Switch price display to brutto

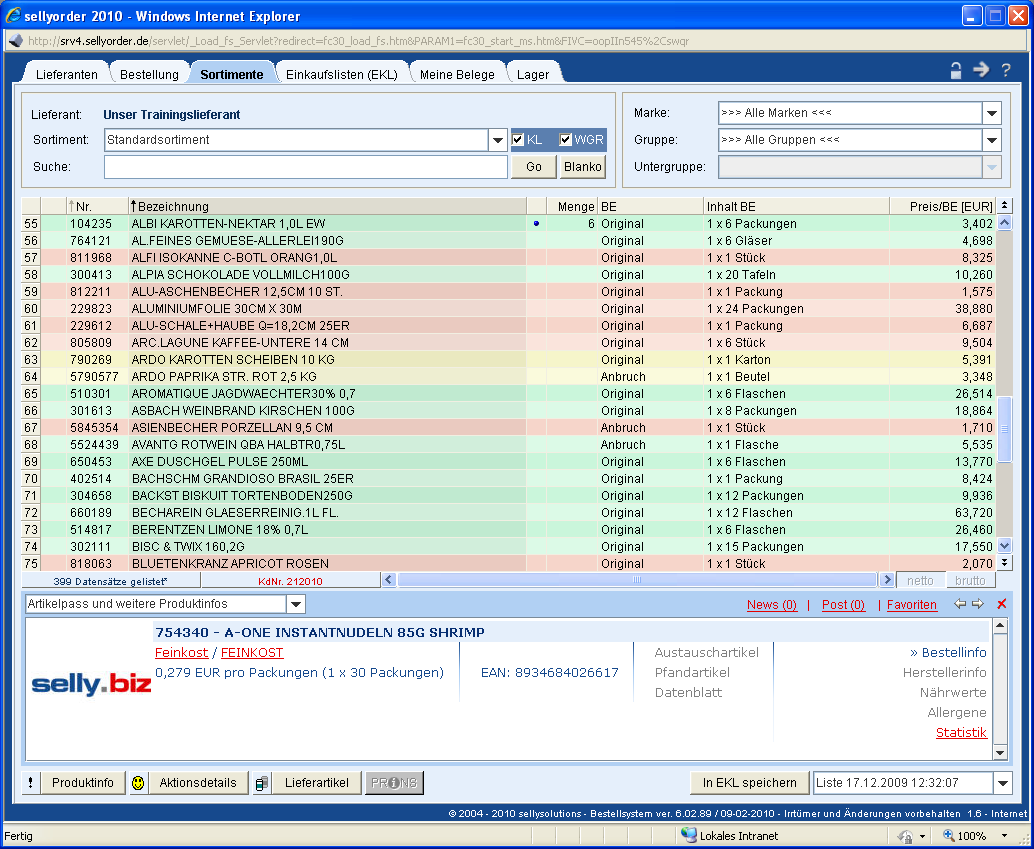970,580
